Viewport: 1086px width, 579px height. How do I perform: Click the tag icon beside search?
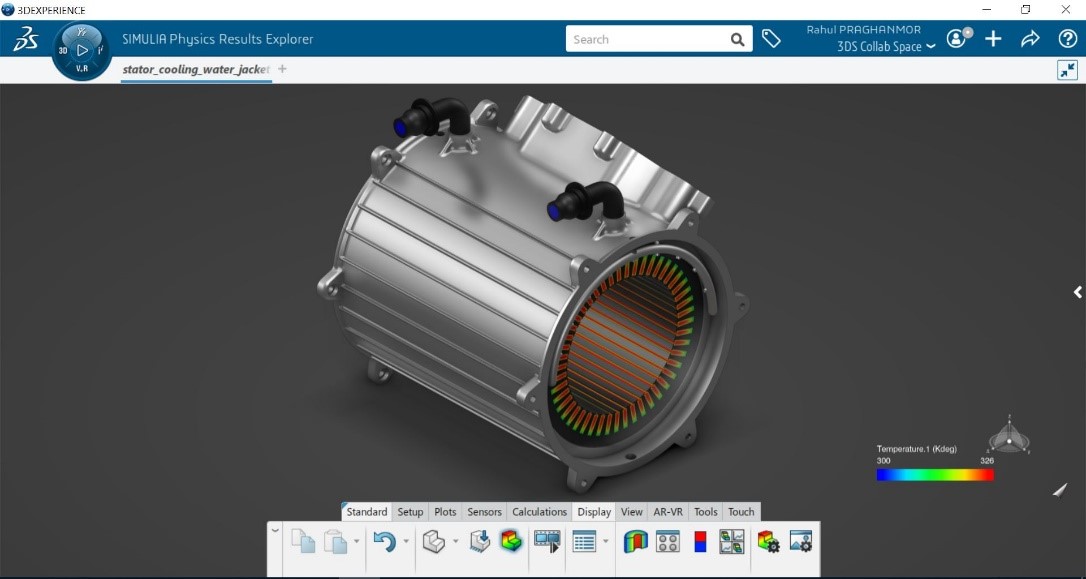[x=772, y=39]
